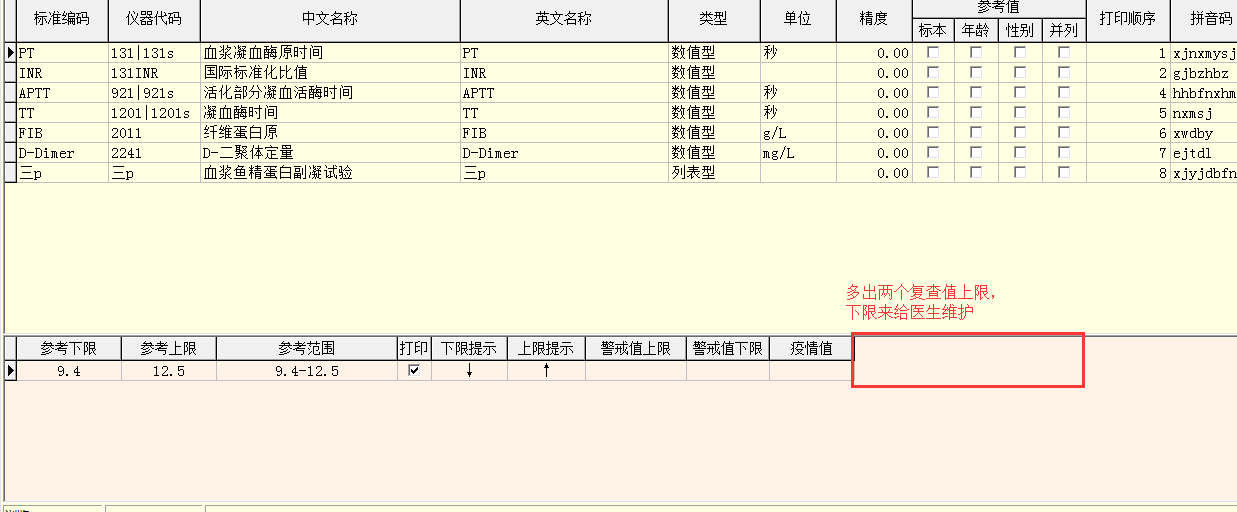1237x512 pixels.
Task: Uncheck the 打印 checkbox in the 9.4-12.5 row
Action: click(414, 370)
